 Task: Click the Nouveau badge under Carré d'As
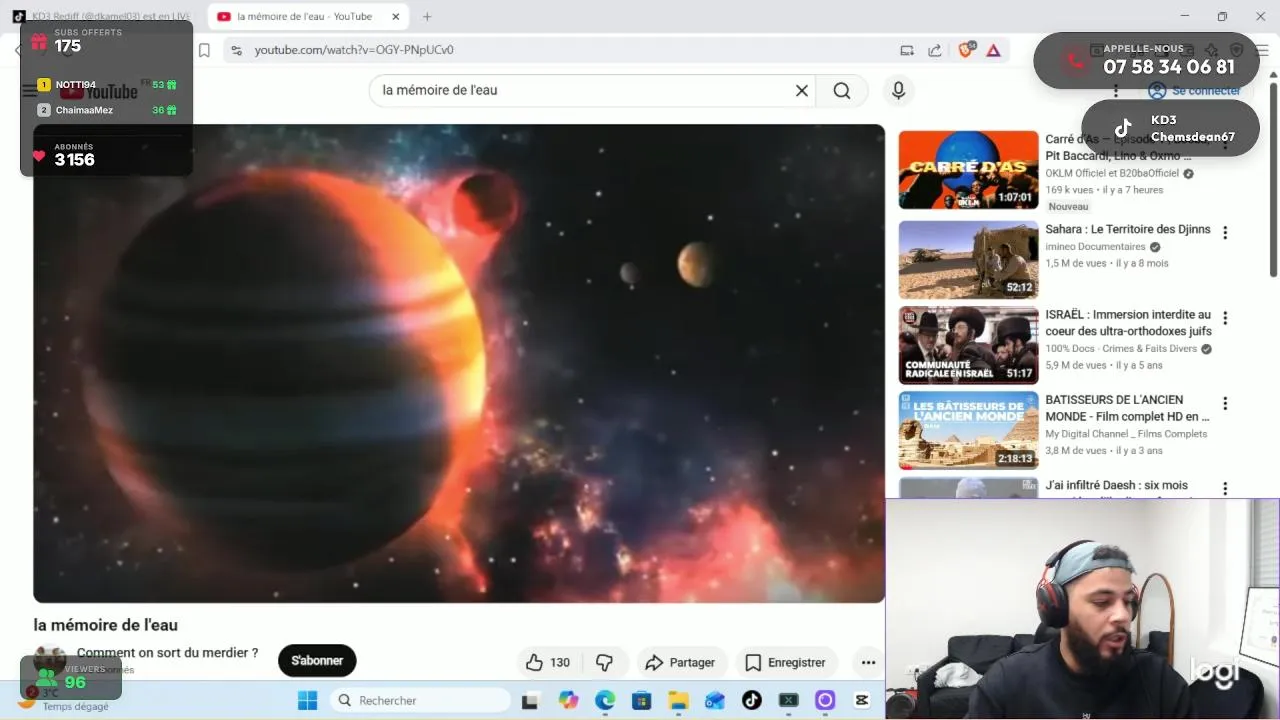(x=1068, y=206)
